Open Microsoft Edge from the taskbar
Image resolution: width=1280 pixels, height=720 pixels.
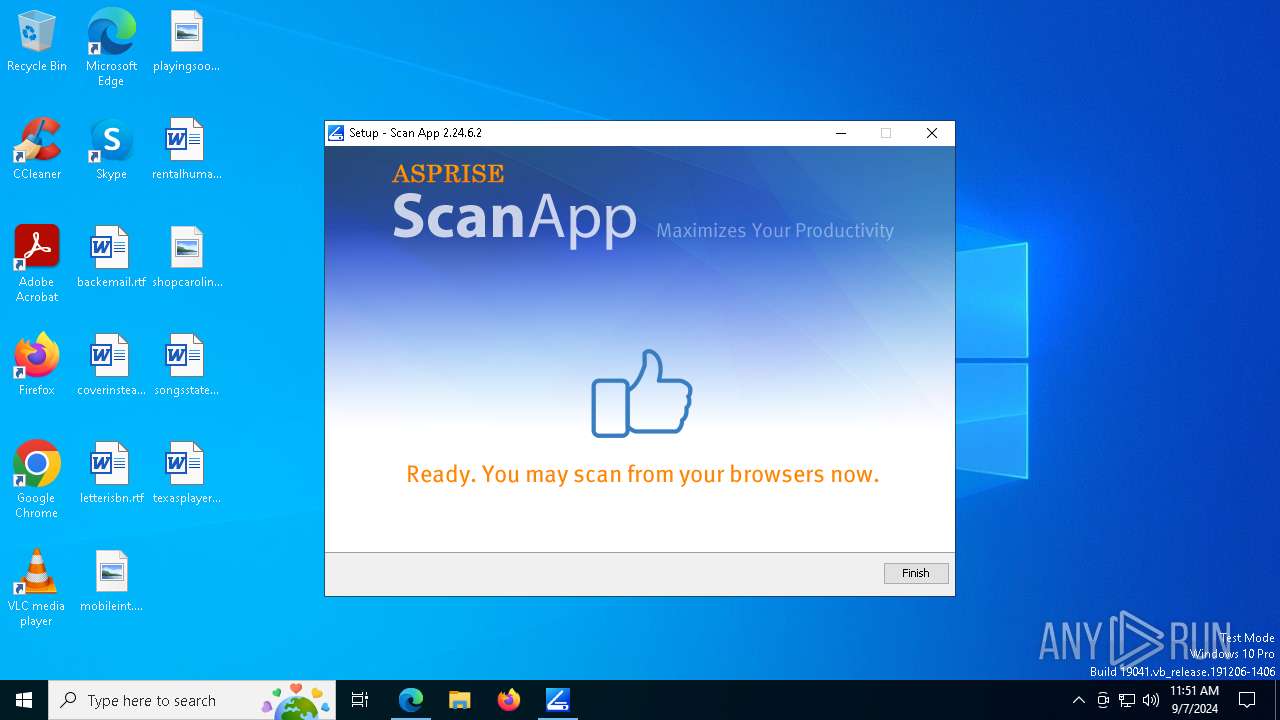point(411,700)
